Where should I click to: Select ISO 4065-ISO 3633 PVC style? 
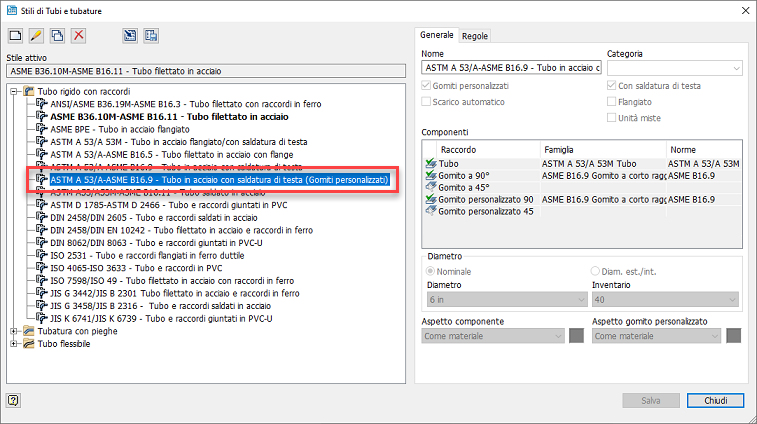tap(136, 268)
